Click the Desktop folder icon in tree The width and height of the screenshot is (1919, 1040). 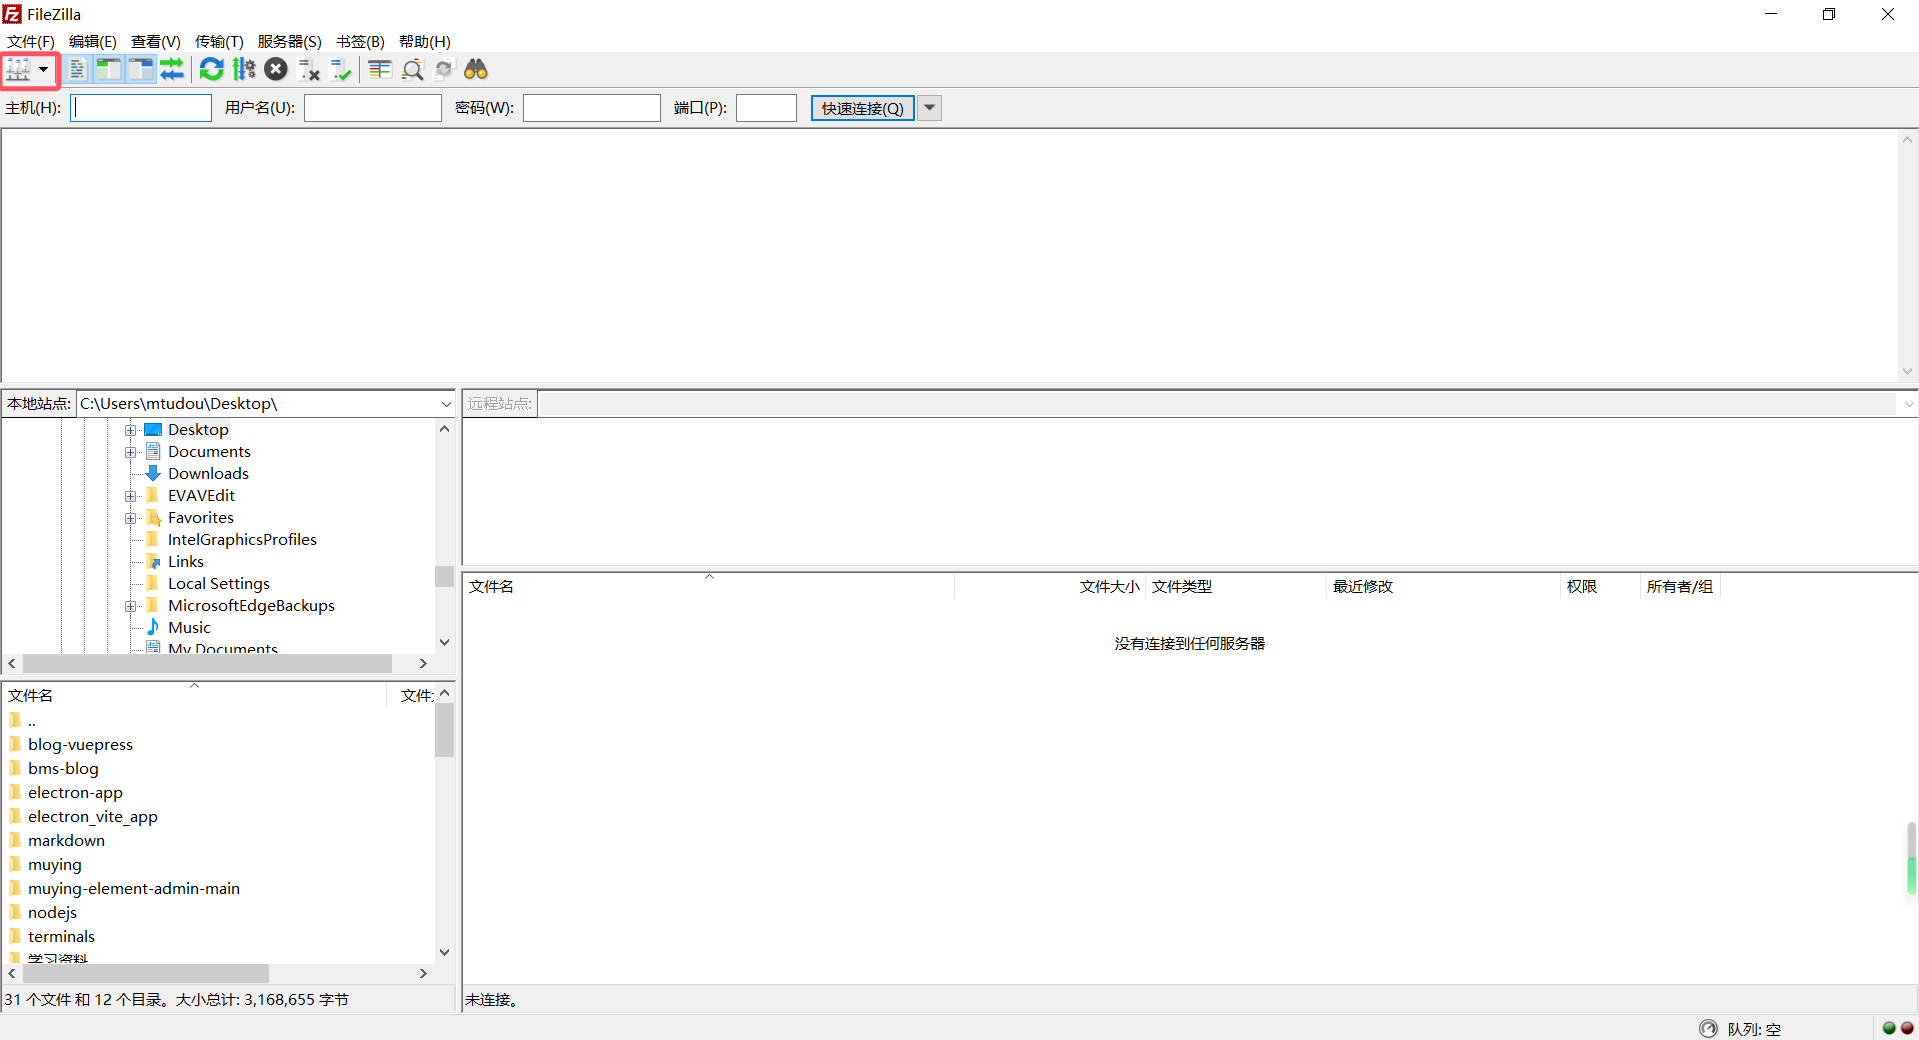point(153,430)
